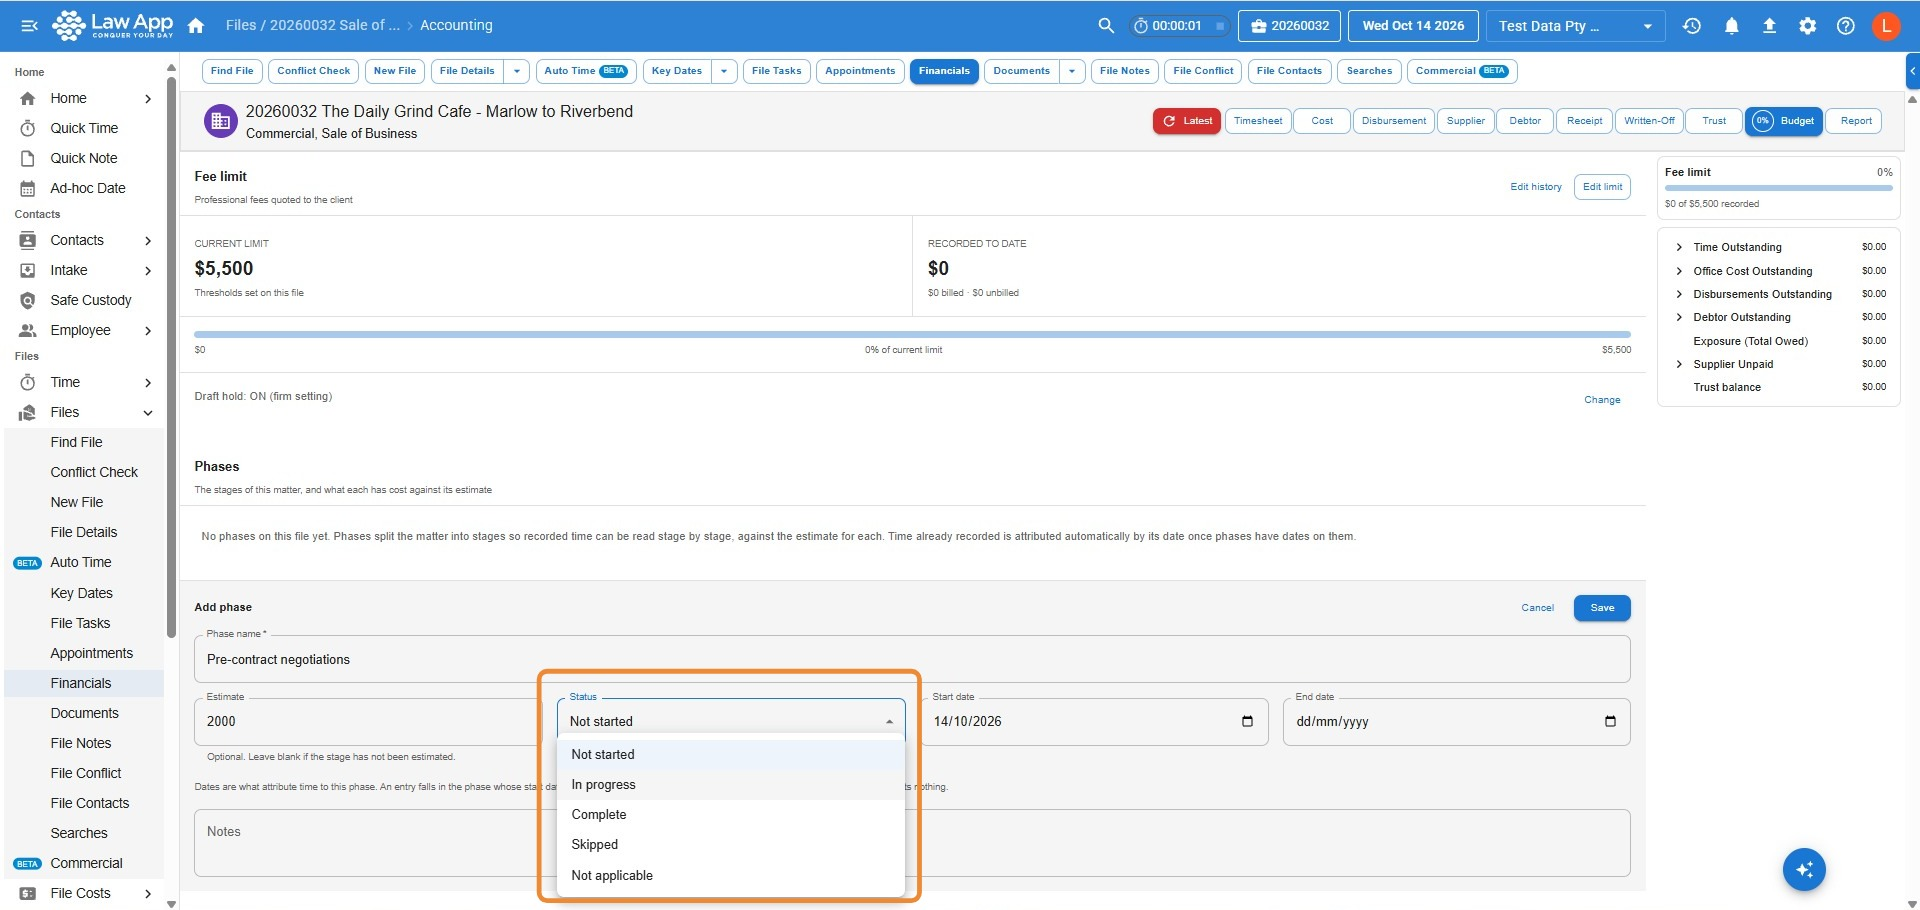Image resolution: width=1920 pixels, height=910 pixels.
Task: Expand the Home sidebar item
Action: (x=148, y=98)
